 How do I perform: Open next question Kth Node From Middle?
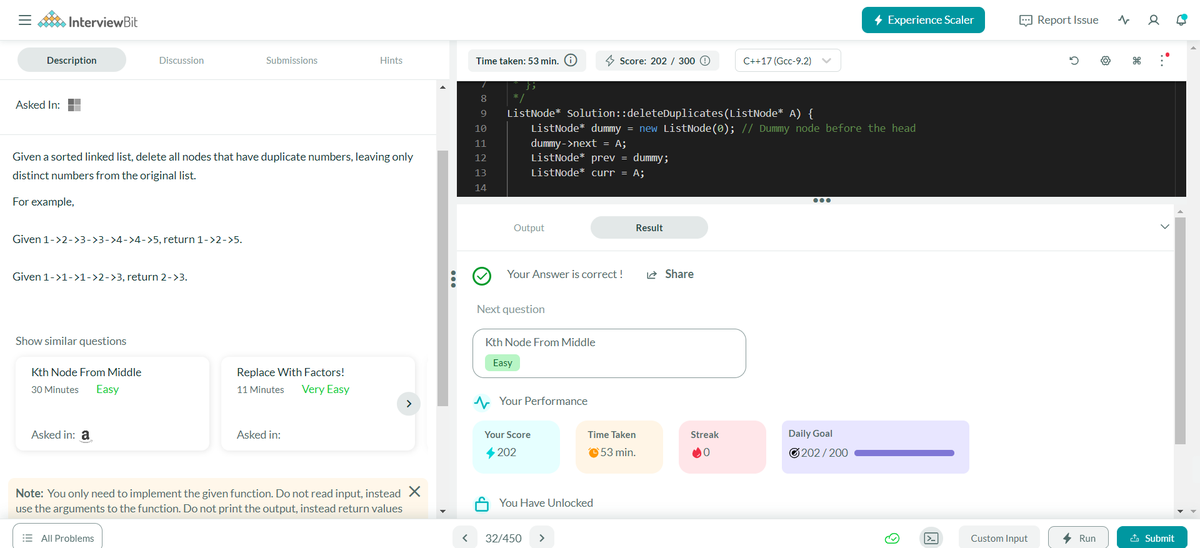click(x=610, y=353)
